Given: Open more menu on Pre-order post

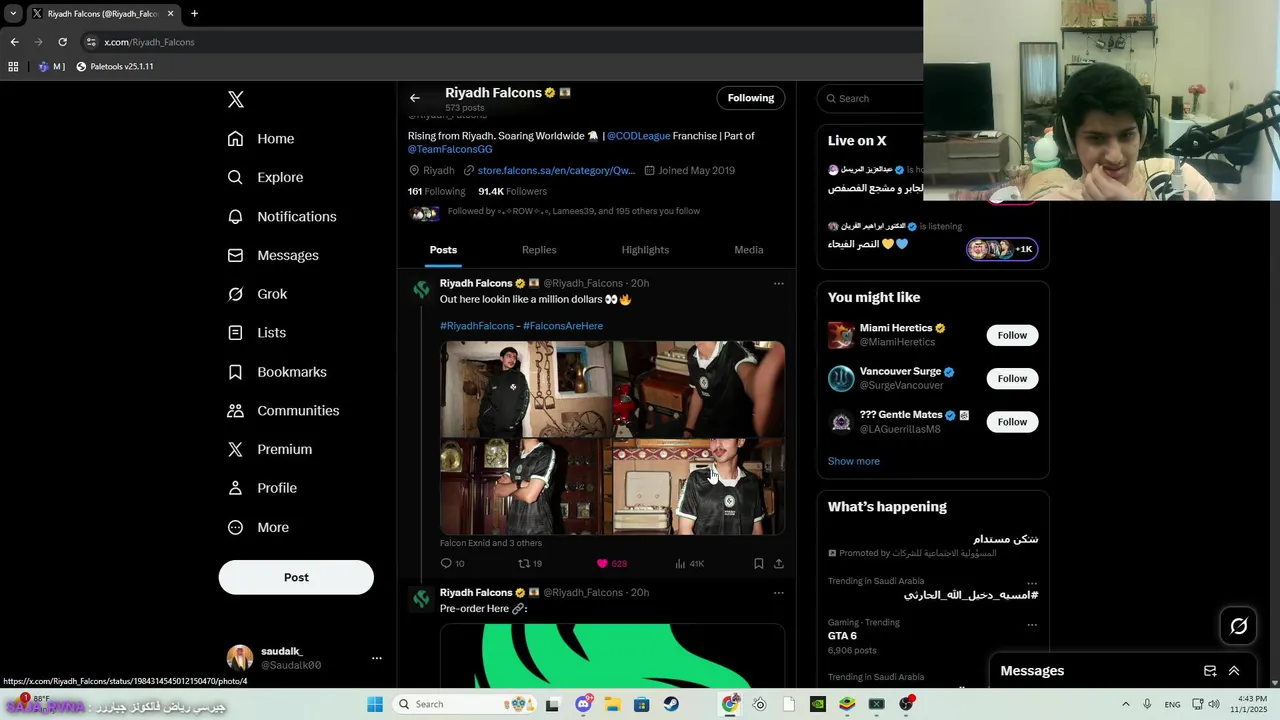Looking at the screenshot, I should [x=778, y=593].
